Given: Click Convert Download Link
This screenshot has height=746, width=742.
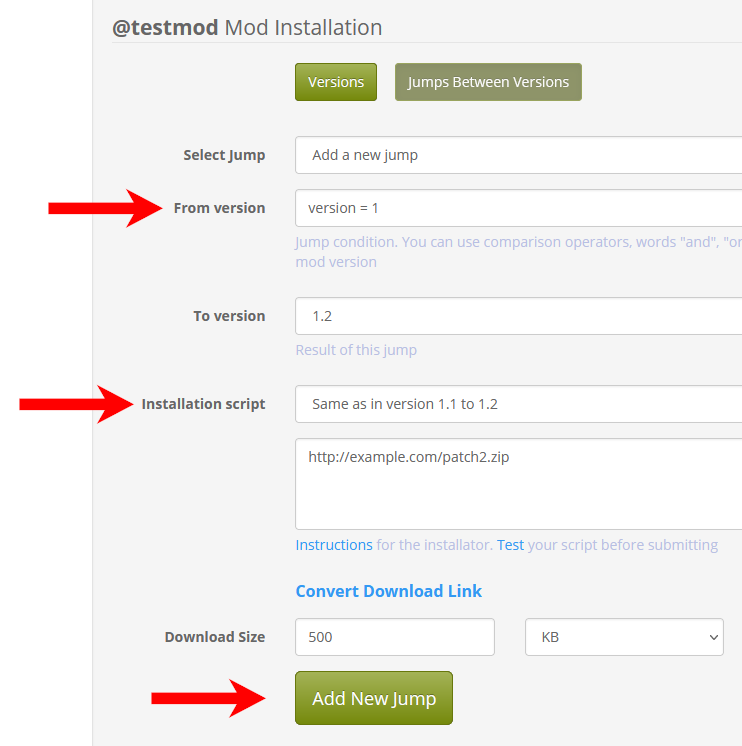Looking at the screenshot, I should [389, 591].
